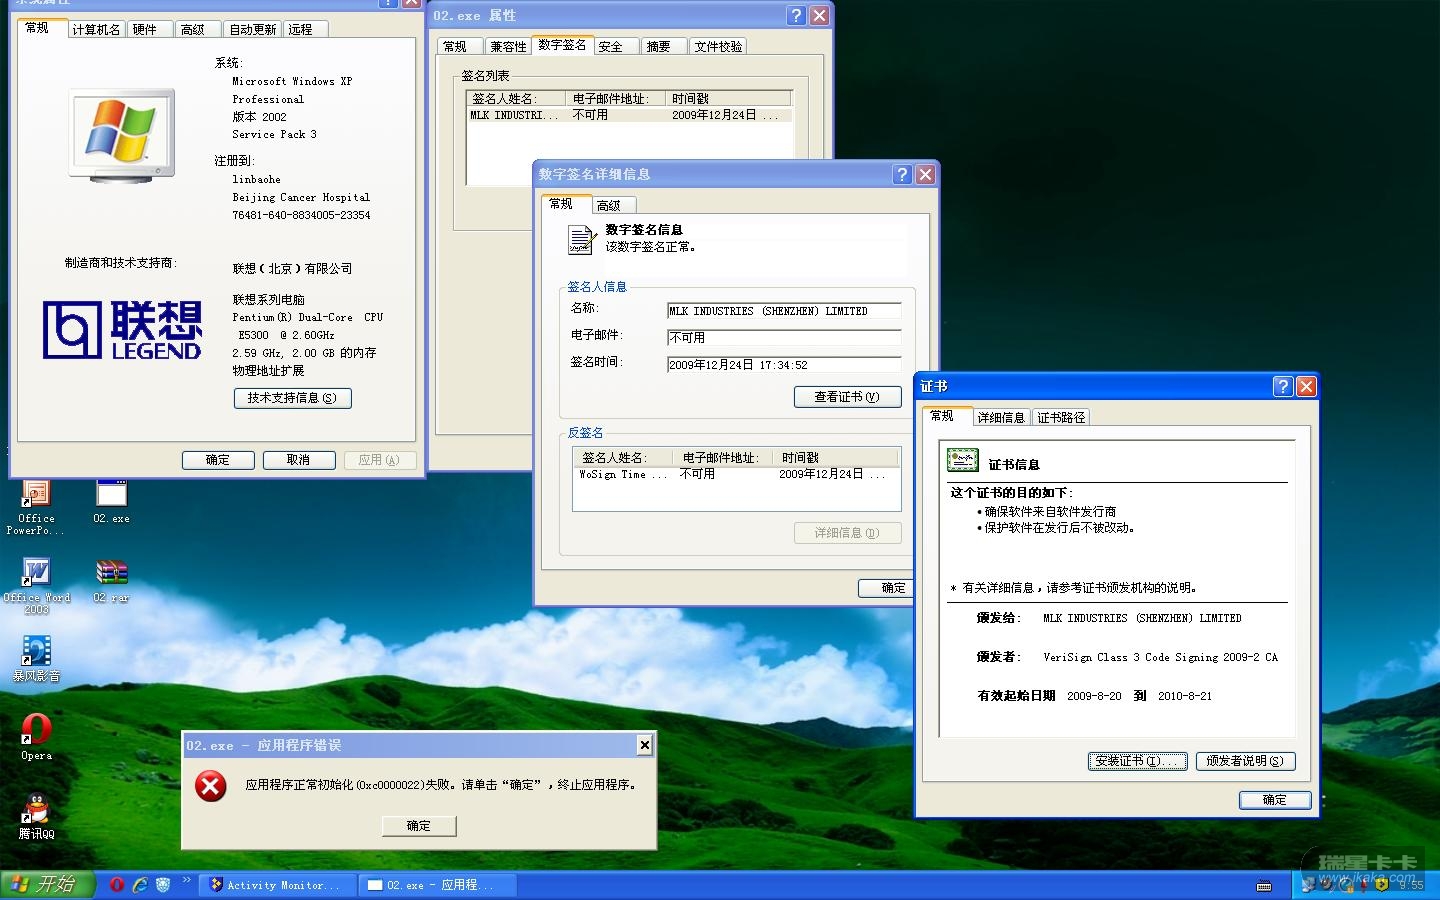Click the help button in the 02.exe 属性 title bar

(796, 15)
